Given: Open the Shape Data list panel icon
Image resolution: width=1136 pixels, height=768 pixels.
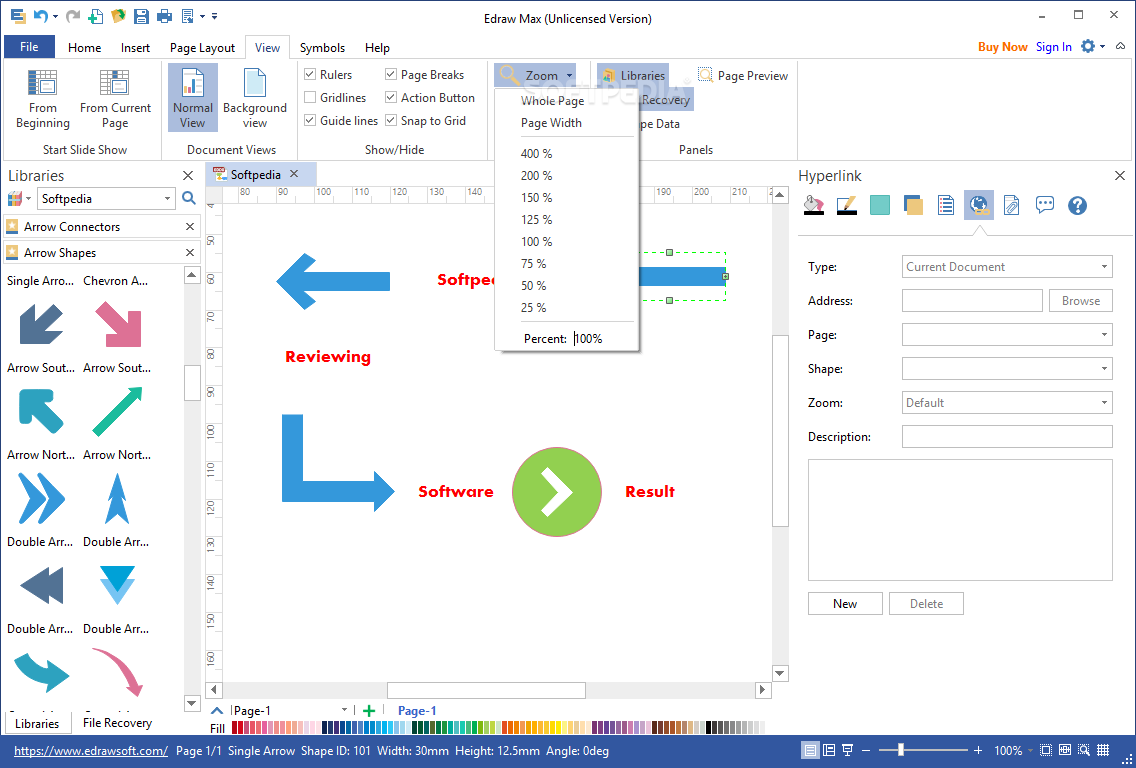Looking at the screenshot, I should coord(945,206).
